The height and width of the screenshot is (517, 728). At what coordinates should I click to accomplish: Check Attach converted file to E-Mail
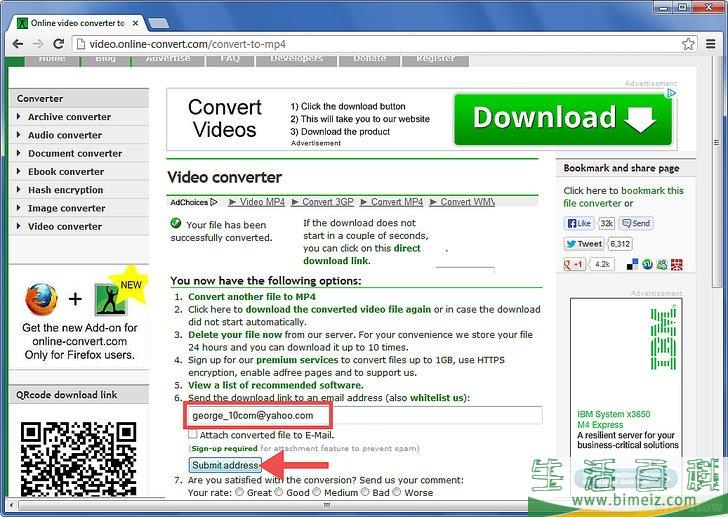[x=192, y=435]
